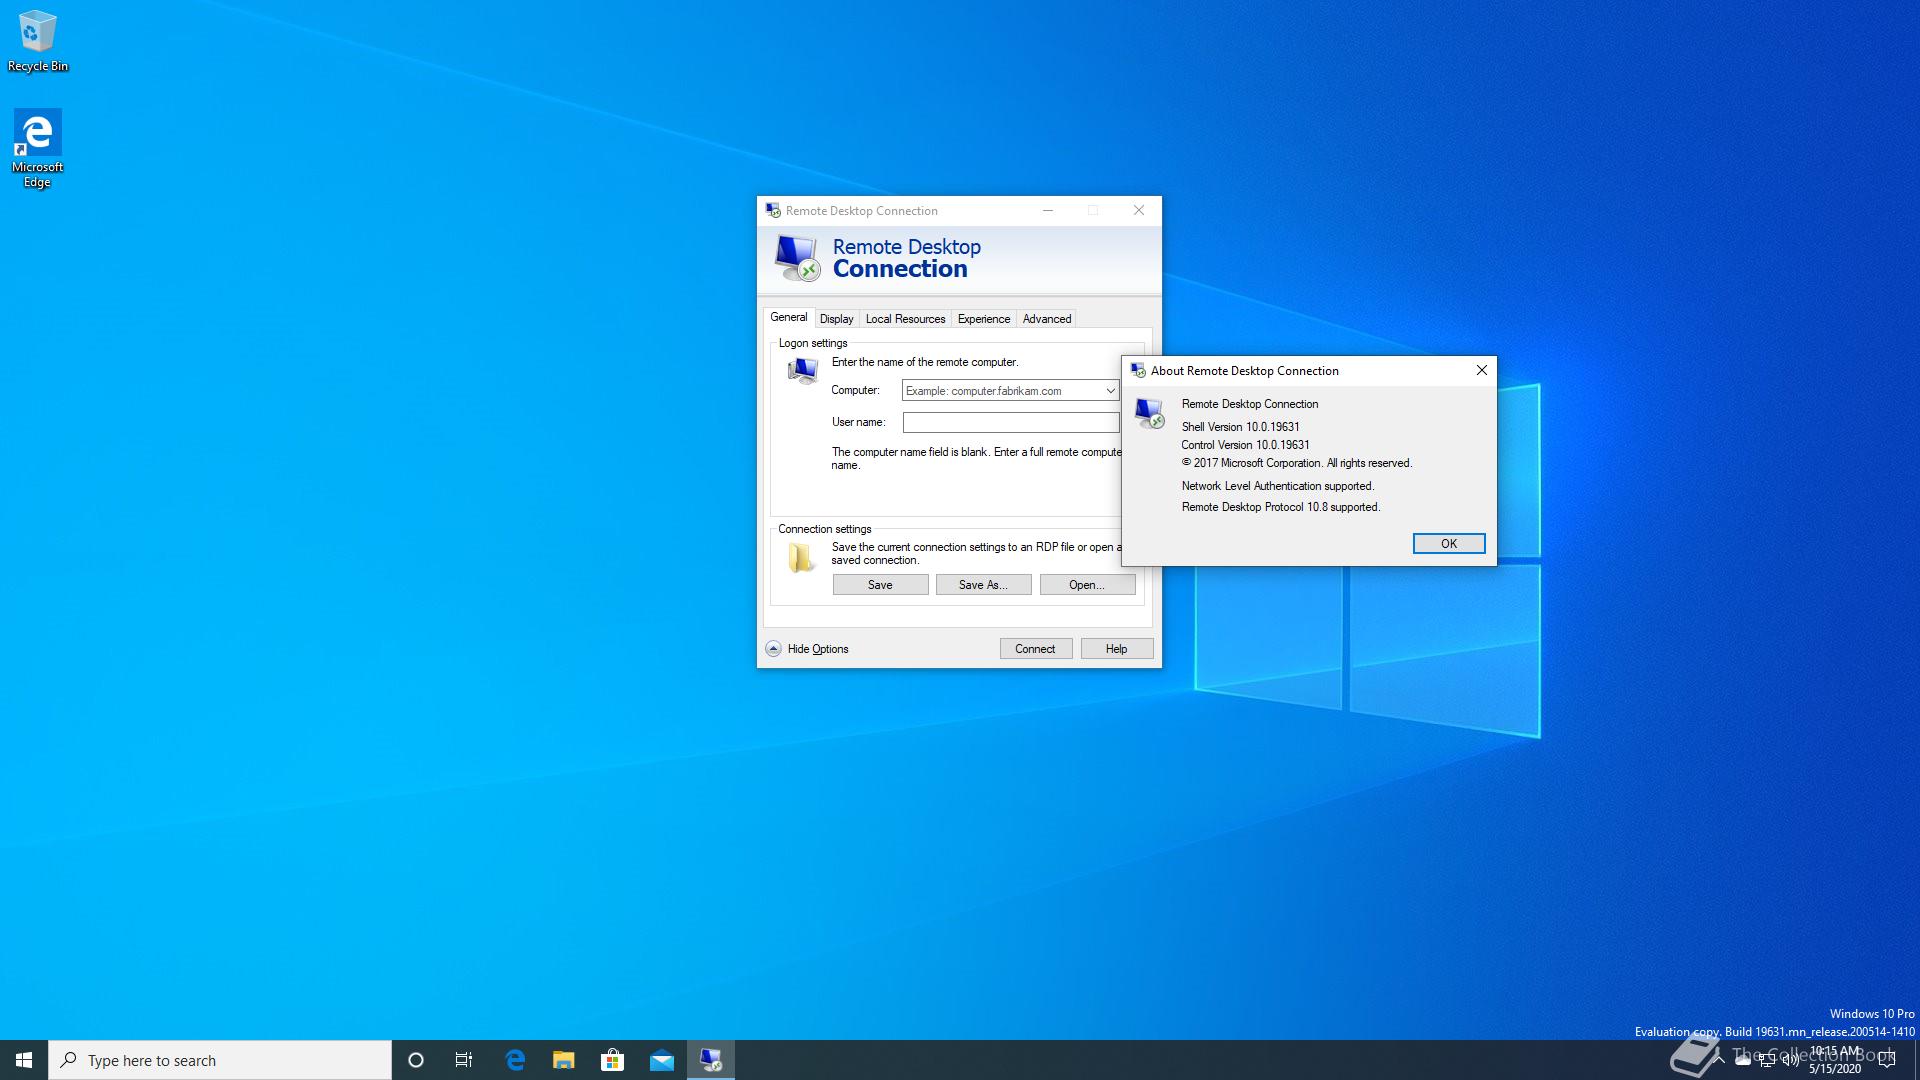This screenshot has height=1080, width=1920.
Task: Click the Save As... button
Action: click(x=983, y=585)
